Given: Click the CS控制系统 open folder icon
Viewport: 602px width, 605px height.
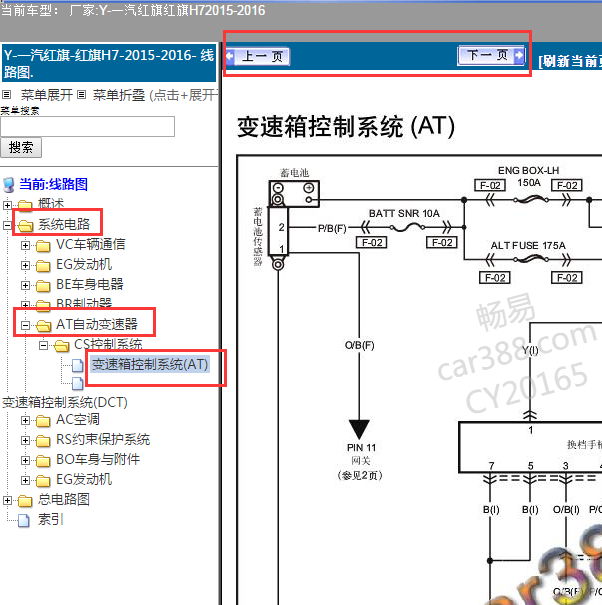Looking at the screenshot, I should coord(62,346).
